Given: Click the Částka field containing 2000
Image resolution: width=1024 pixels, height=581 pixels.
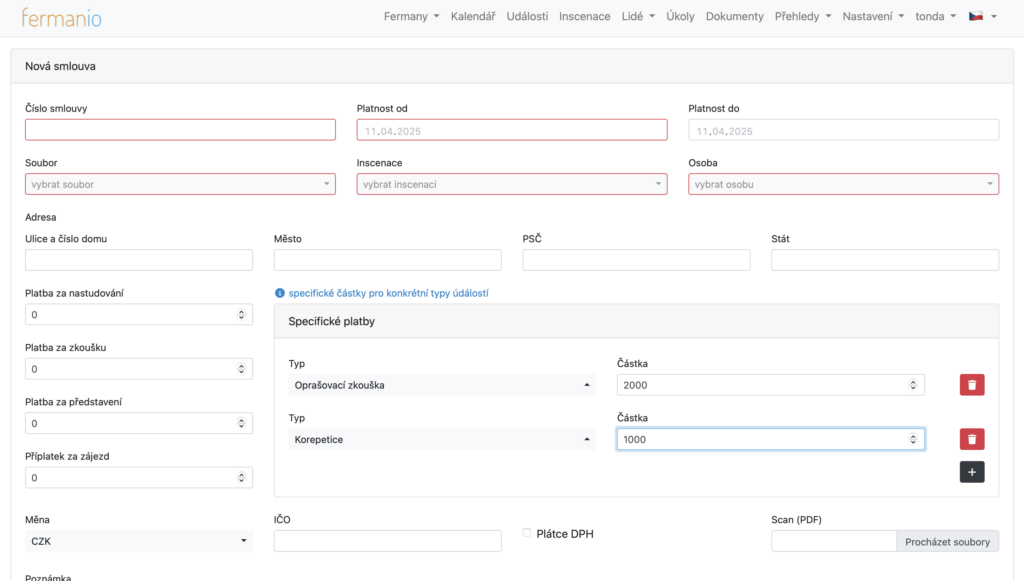Looking at the screenshot, I should point(771,385).
